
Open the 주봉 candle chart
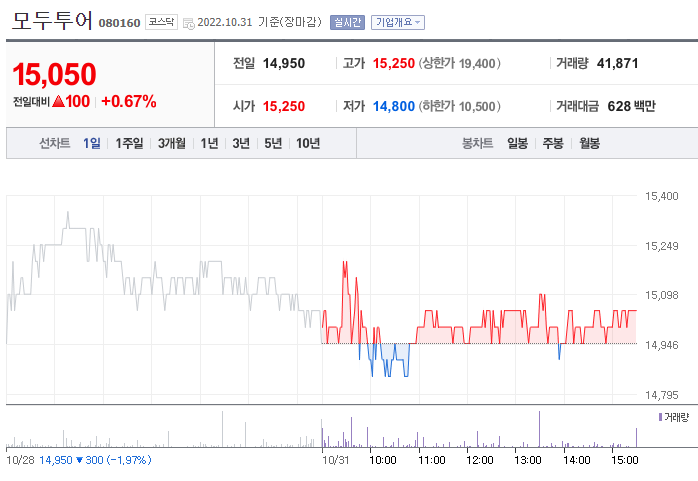click(553, 143)
